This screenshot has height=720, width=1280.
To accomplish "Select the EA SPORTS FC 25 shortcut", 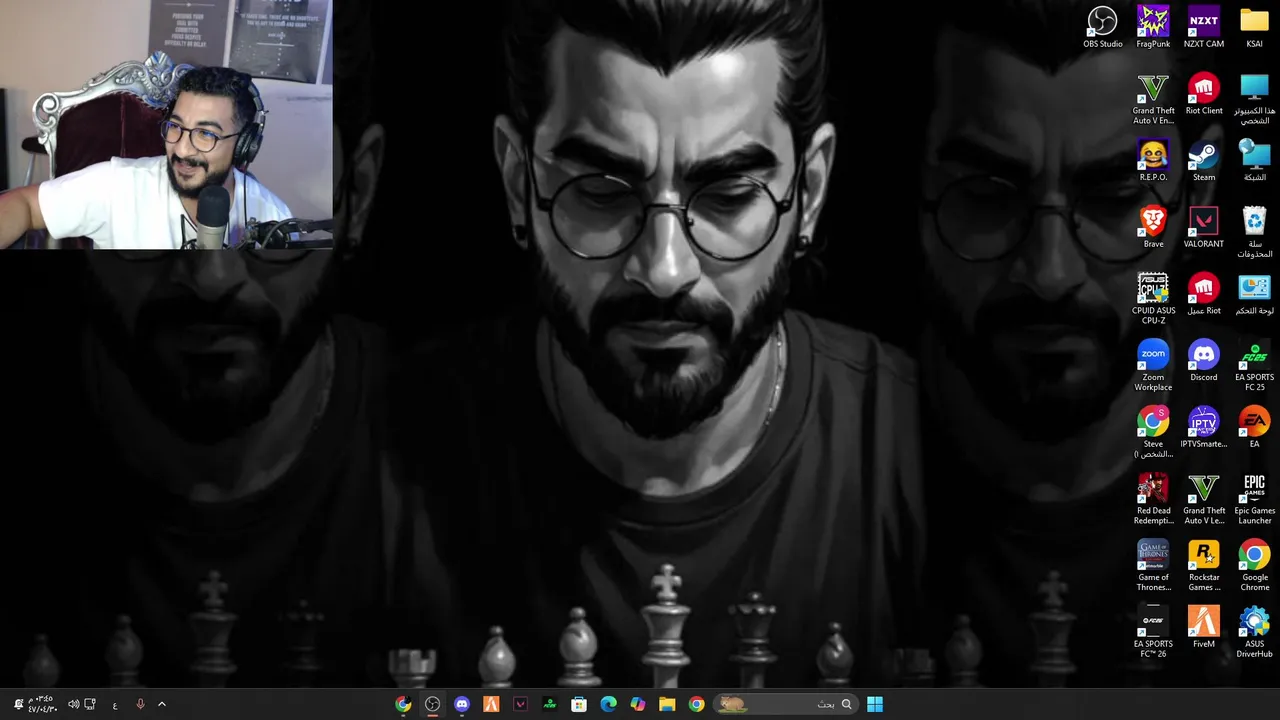I will [x=1254, y=366].
